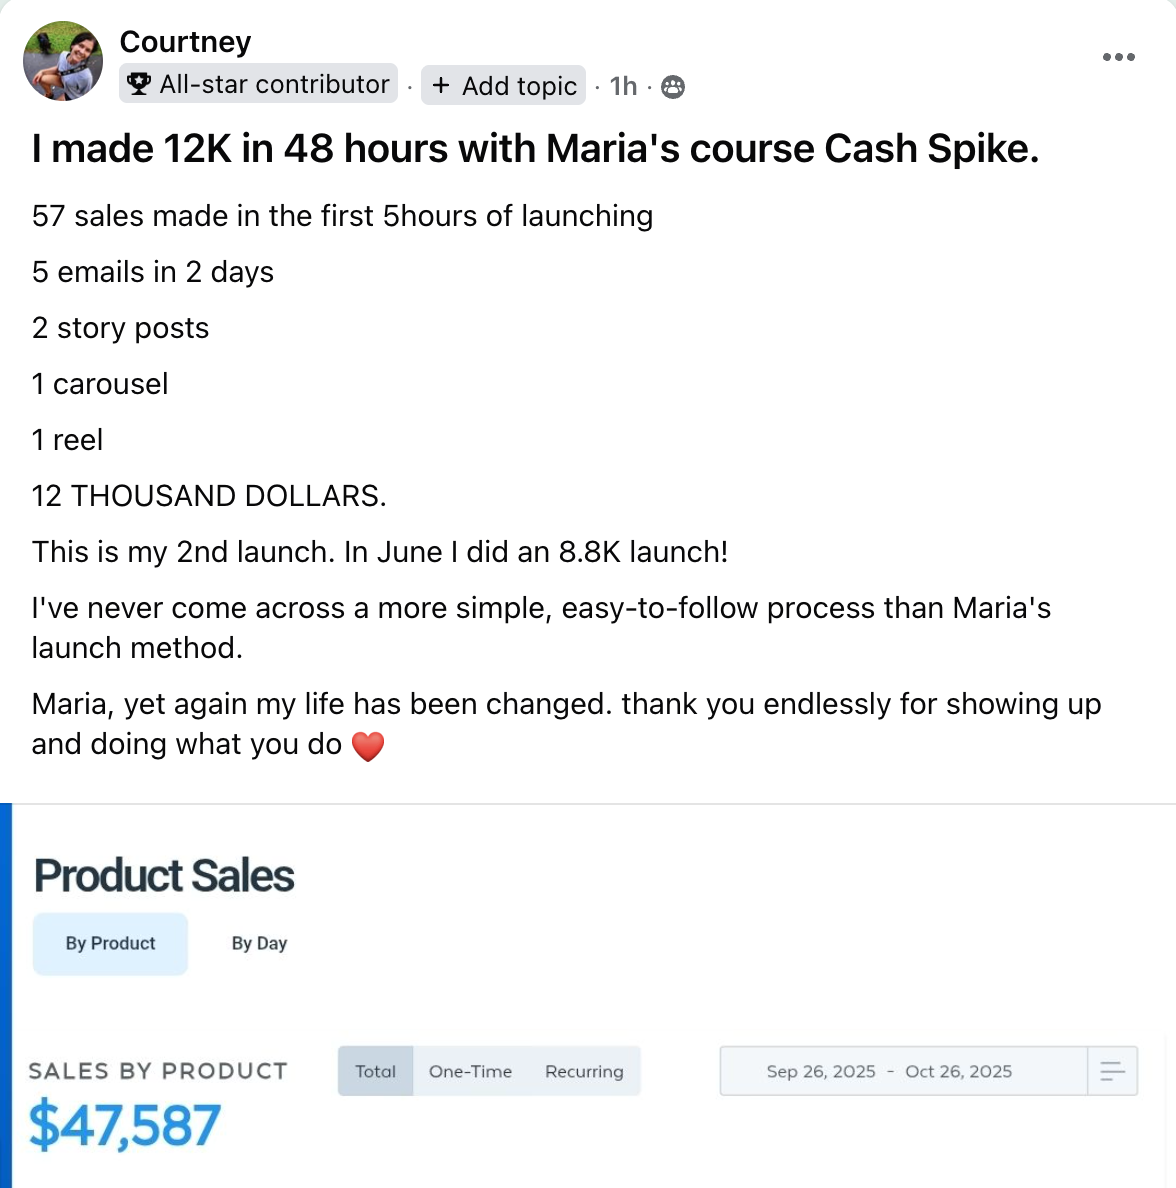Open Courtney's profile via name link
The height and width of the screenshot is (1188, 1176).
185,42
